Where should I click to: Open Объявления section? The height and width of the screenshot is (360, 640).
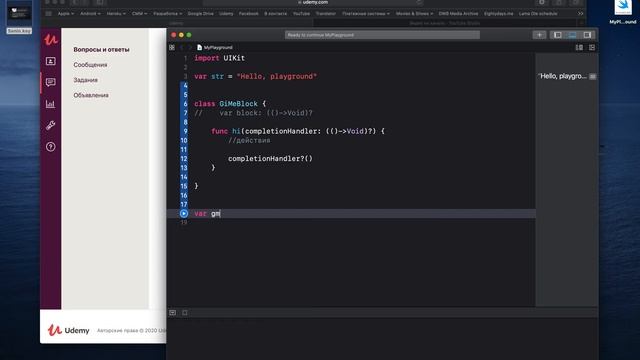click(91, 95)
